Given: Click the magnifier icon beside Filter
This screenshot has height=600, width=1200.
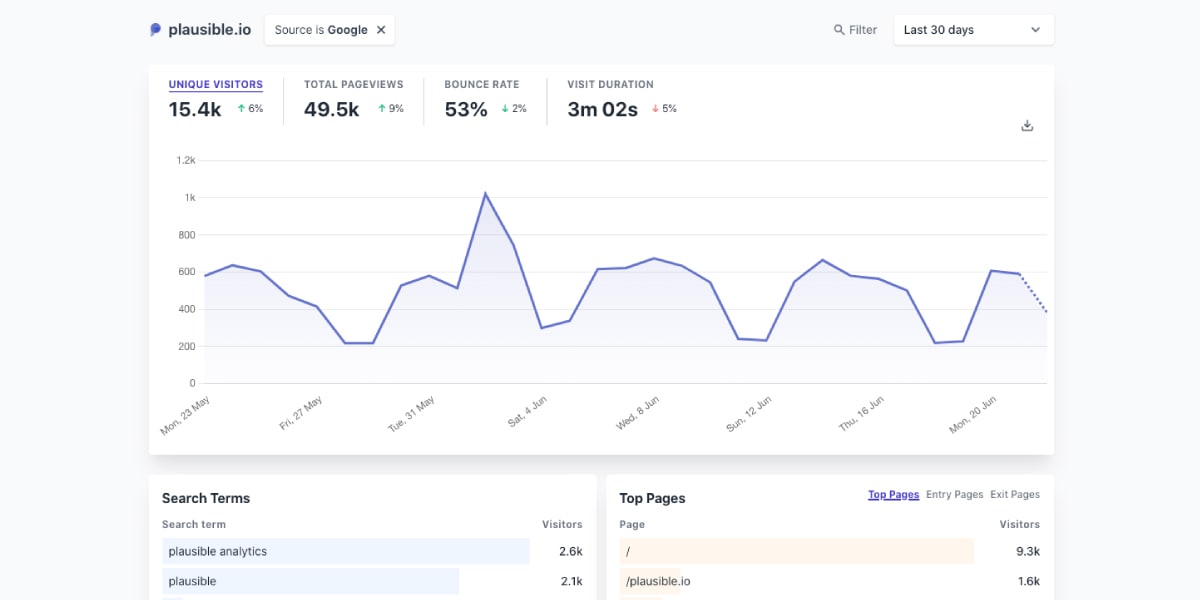Looking at the screenshot, I should click(839, 30).
